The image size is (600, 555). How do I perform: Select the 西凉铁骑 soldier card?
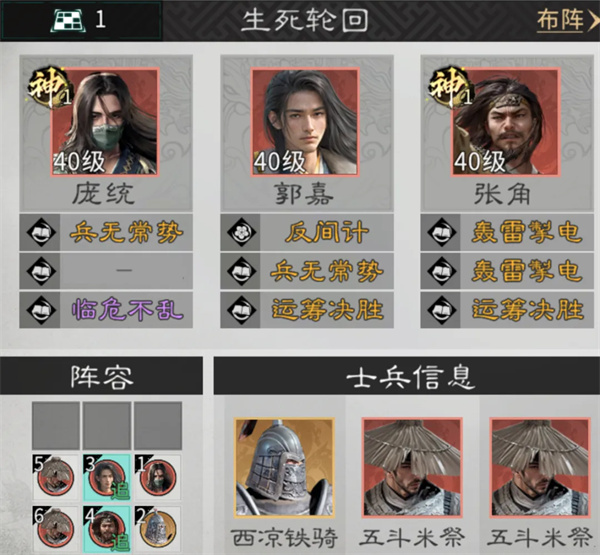(285, 468)
